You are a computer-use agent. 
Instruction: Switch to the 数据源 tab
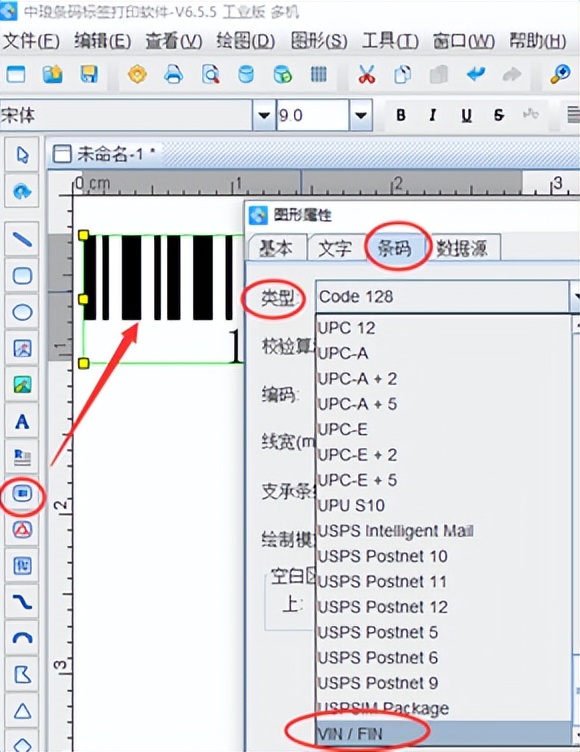pyautogui.click(x=463, y=248)
